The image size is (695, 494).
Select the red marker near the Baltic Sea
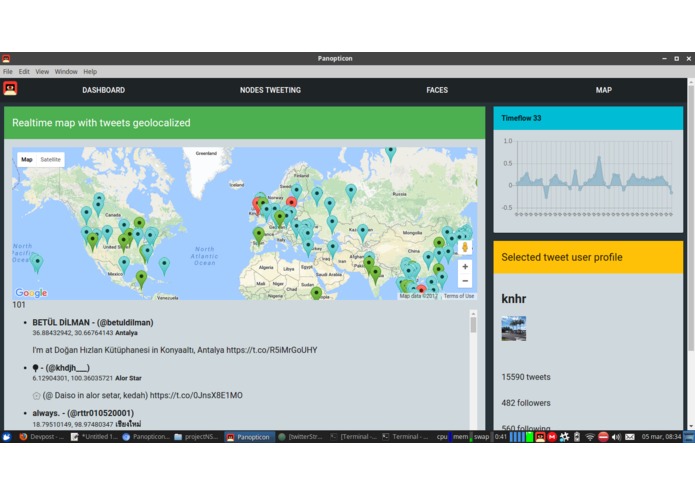pyautogui.click(x=291, y=202)
